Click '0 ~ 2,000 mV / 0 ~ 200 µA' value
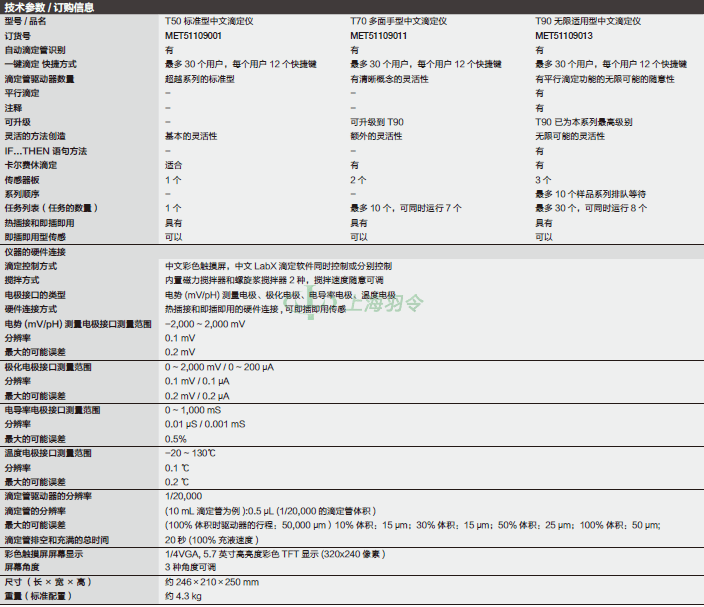This screenshot has height=607, width=704. [219, 367]
